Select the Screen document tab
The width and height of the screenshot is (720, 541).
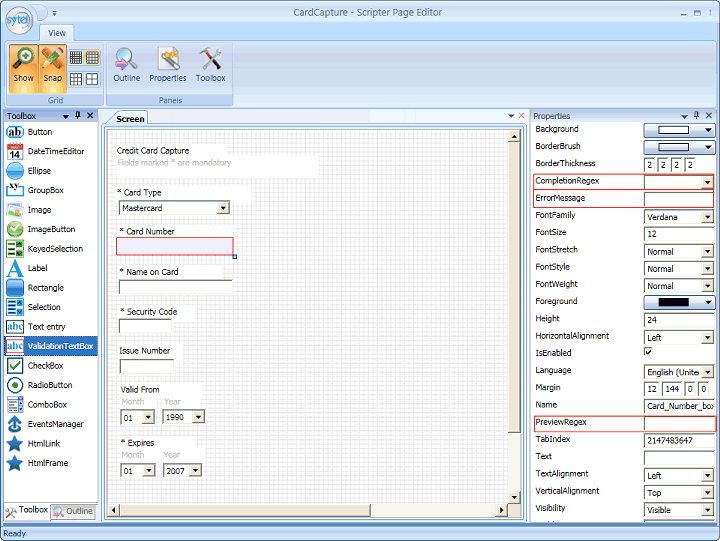(x=130, y=118)
